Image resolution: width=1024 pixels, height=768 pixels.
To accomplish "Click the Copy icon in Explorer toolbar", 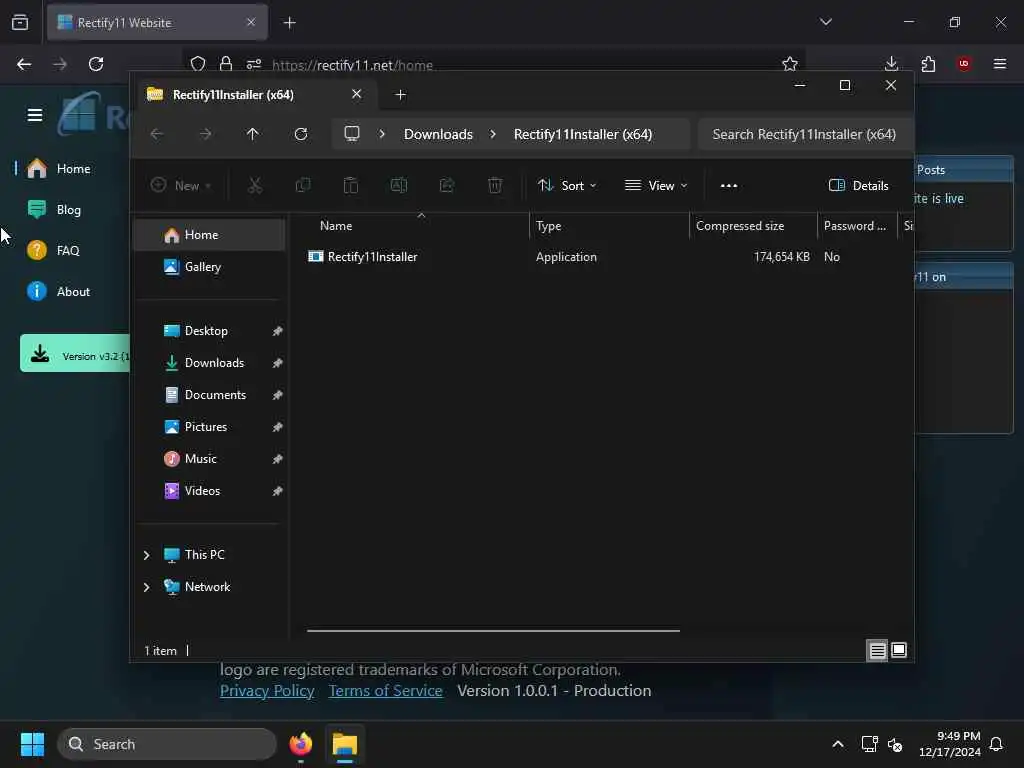I will pos(302,185).
